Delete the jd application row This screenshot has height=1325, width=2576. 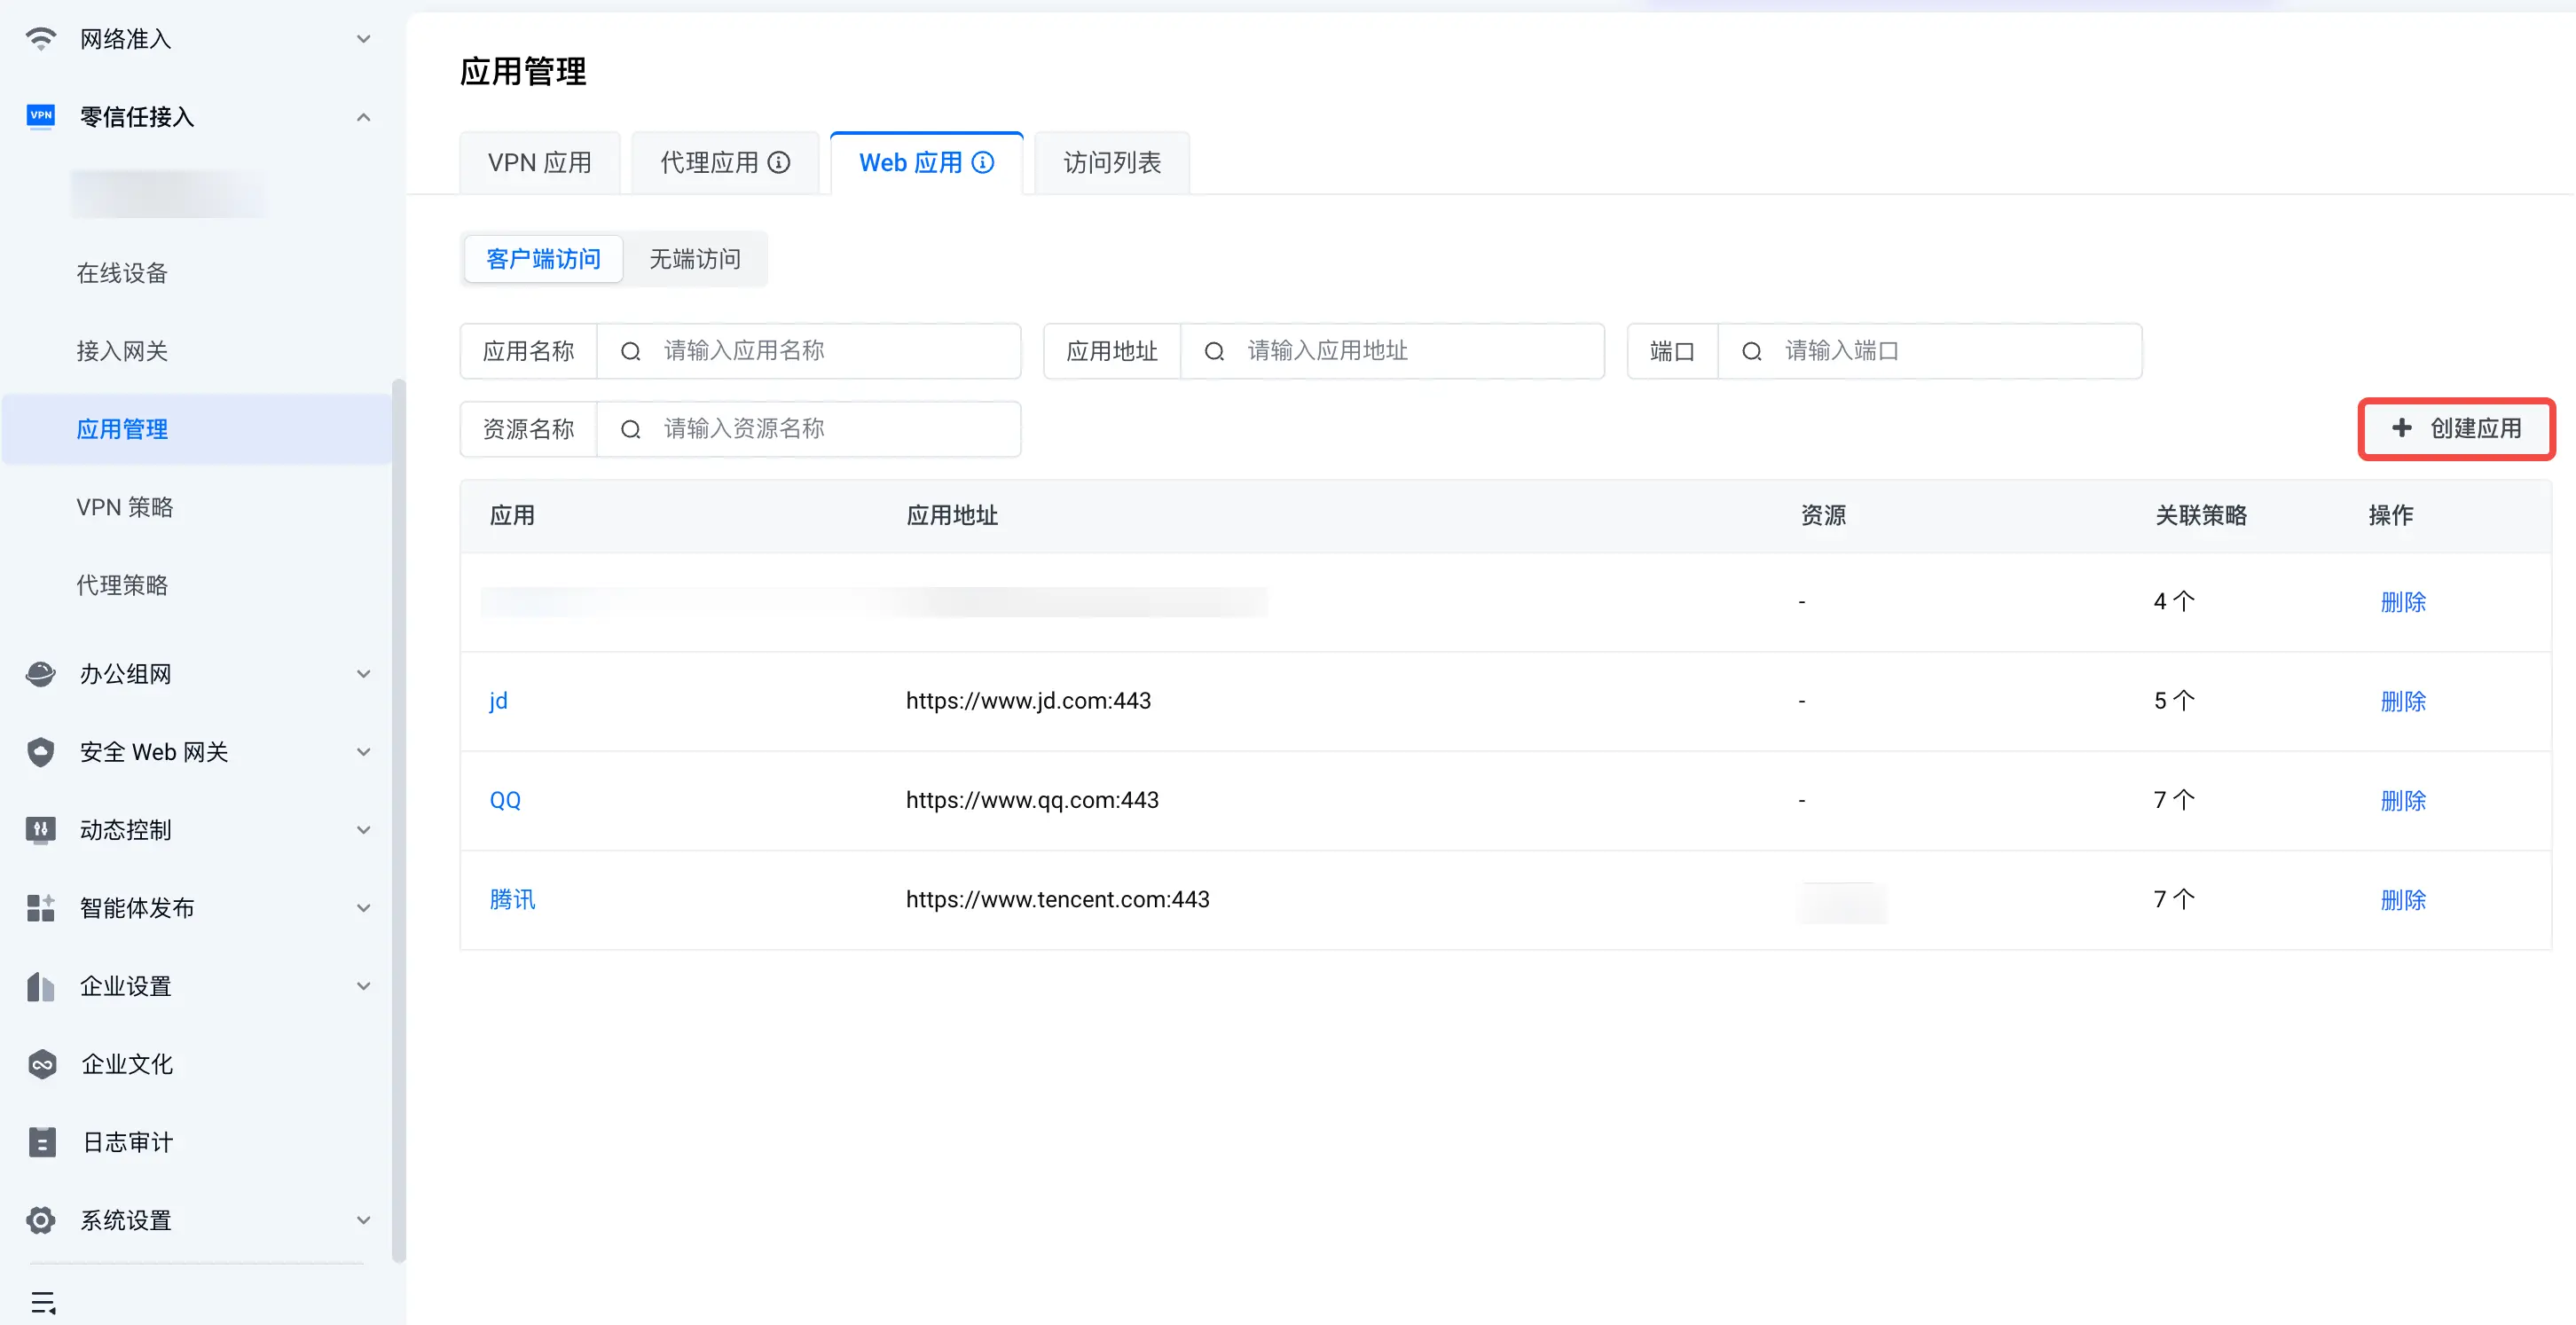pyautogui.click(x=2403, y=701)
